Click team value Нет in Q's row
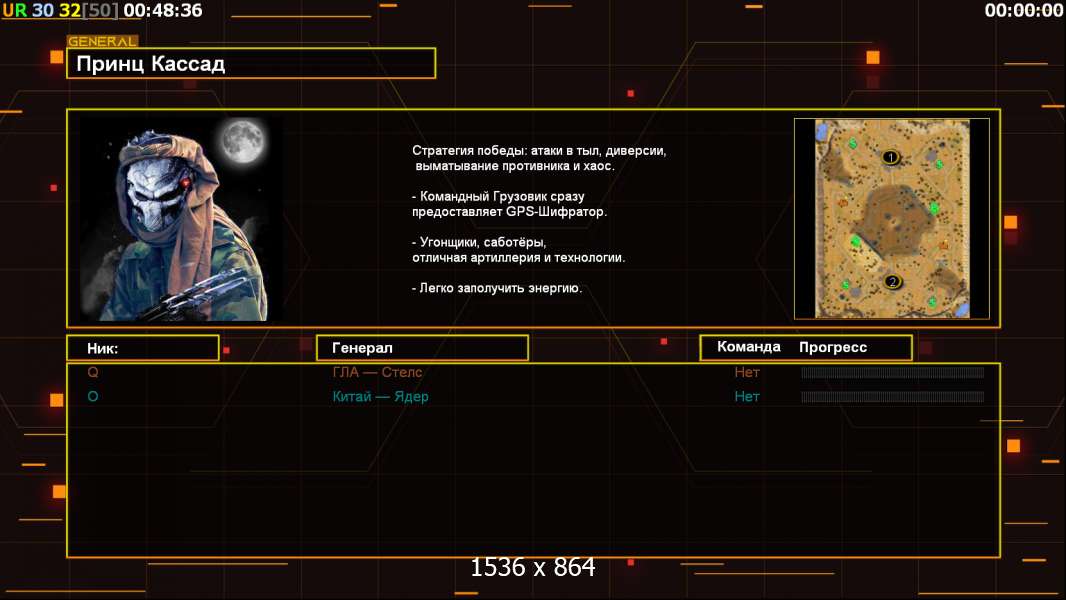The height and width of the screenshot is (600, 1066). [746, 372]
